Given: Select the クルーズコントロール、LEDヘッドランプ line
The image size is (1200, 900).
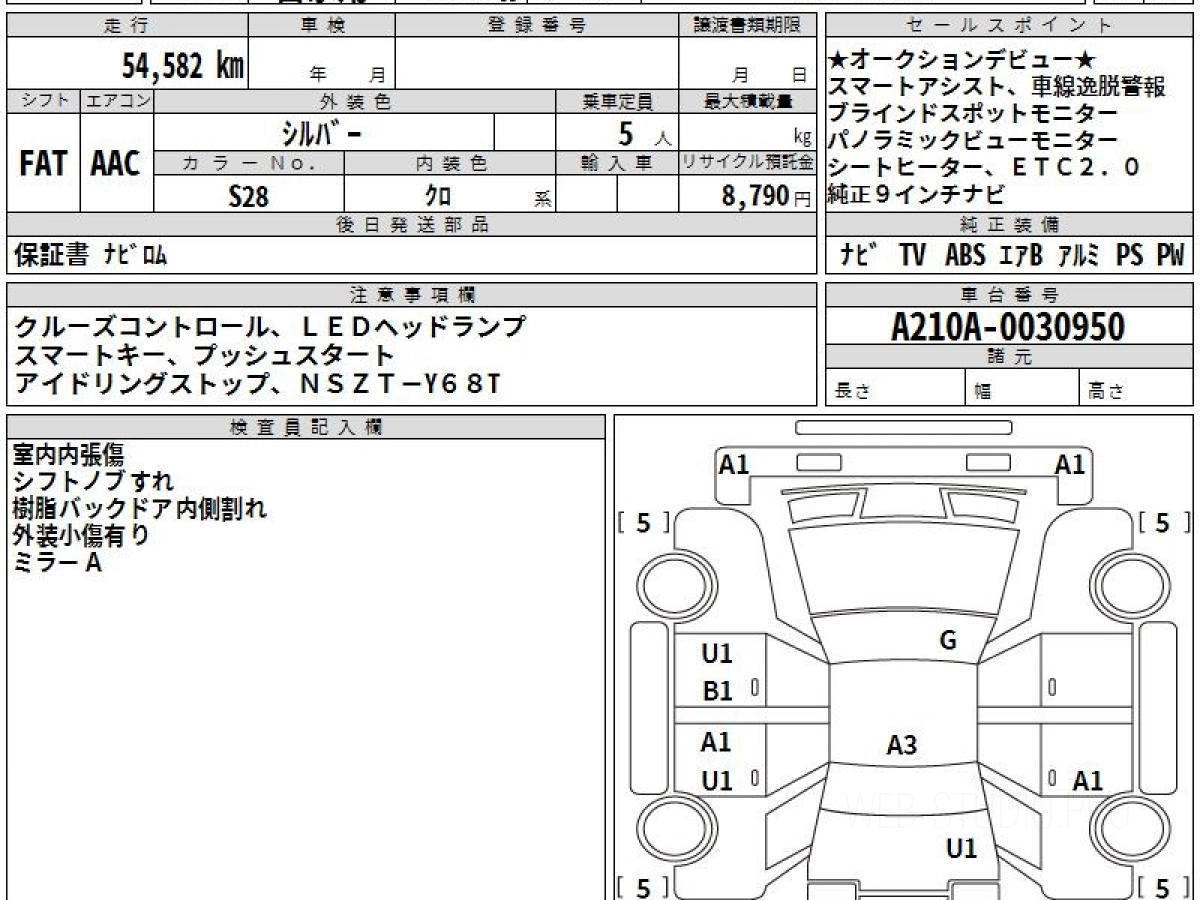Looking at the screenshot, I should tap(270, 326).
